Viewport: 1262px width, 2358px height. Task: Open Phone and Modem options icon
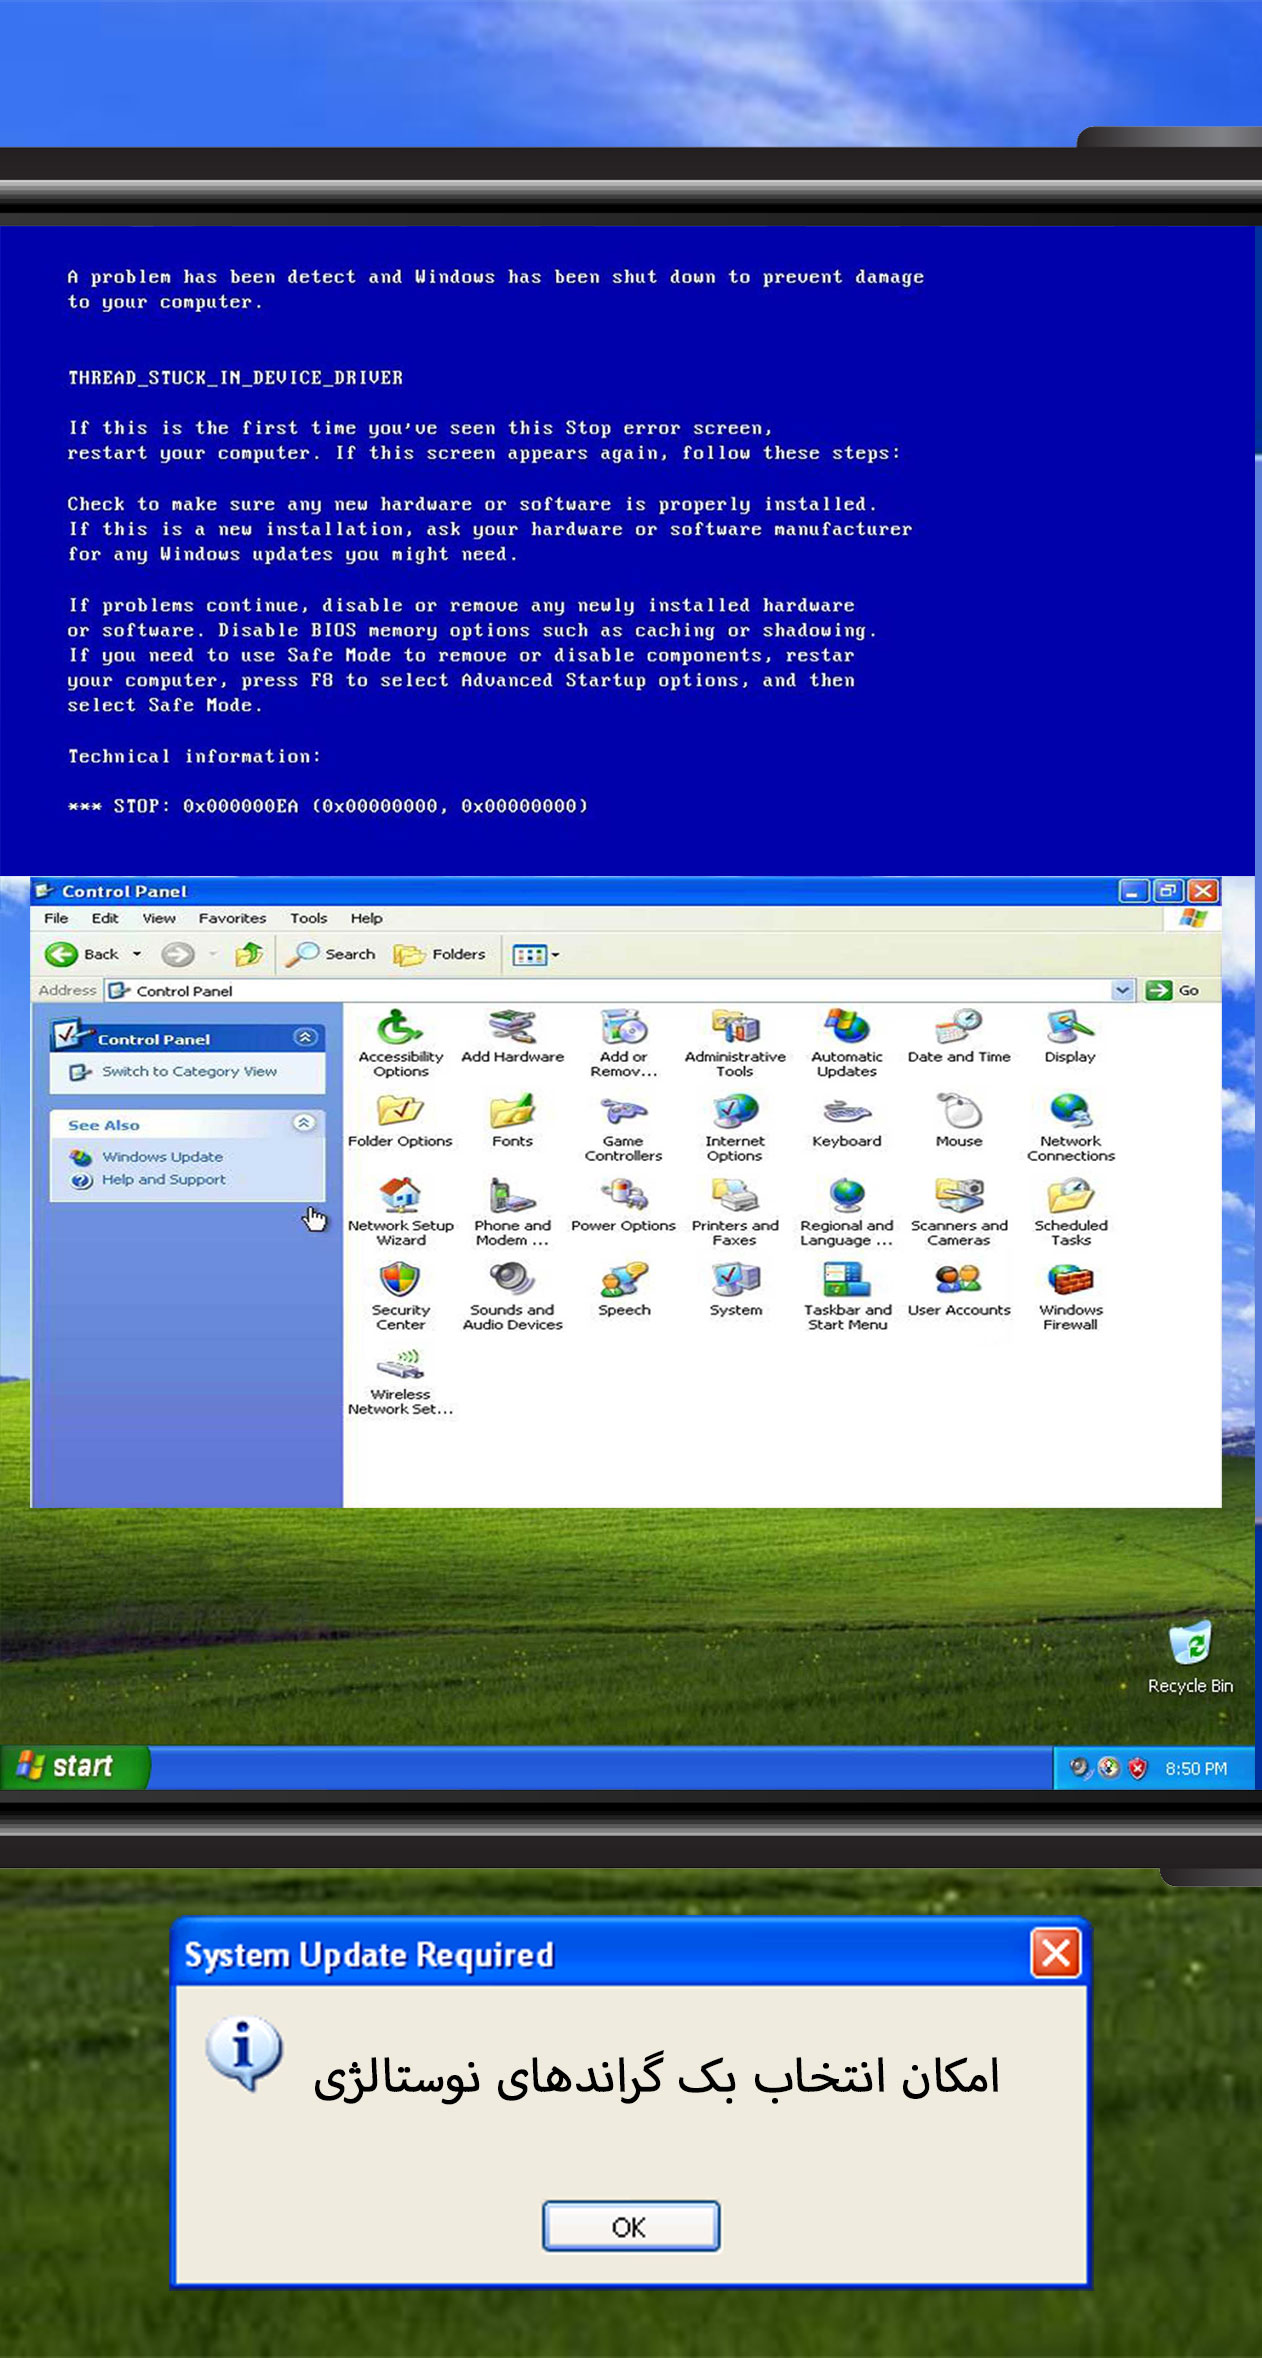pos(512,1212)
